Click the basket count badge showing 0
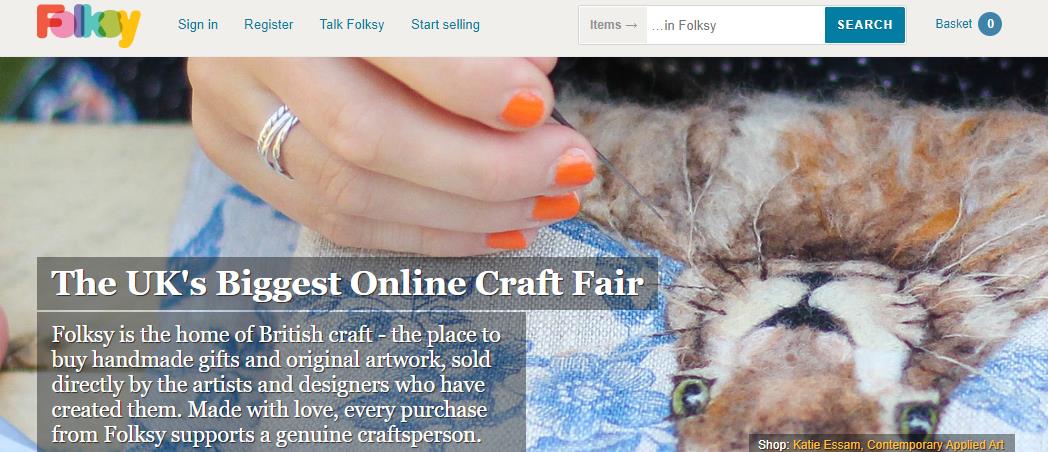This screenshot has height=452, width=1048. [x=990, y=24]
